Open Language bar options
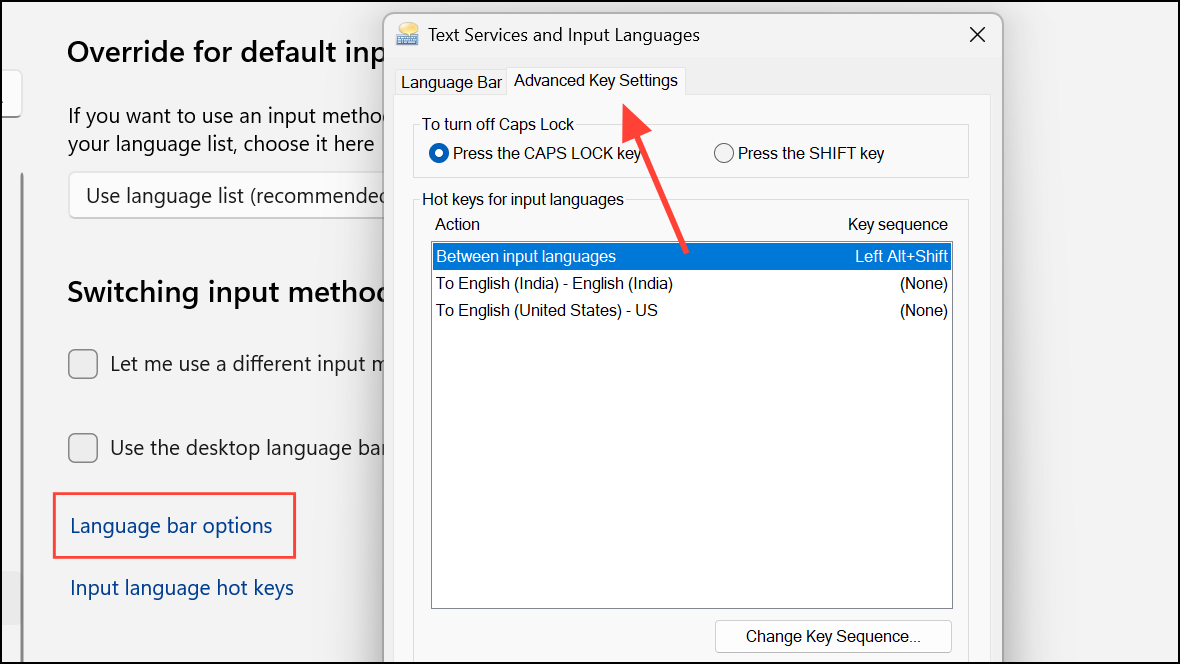Screen dimensions: 1180x664 173,524
